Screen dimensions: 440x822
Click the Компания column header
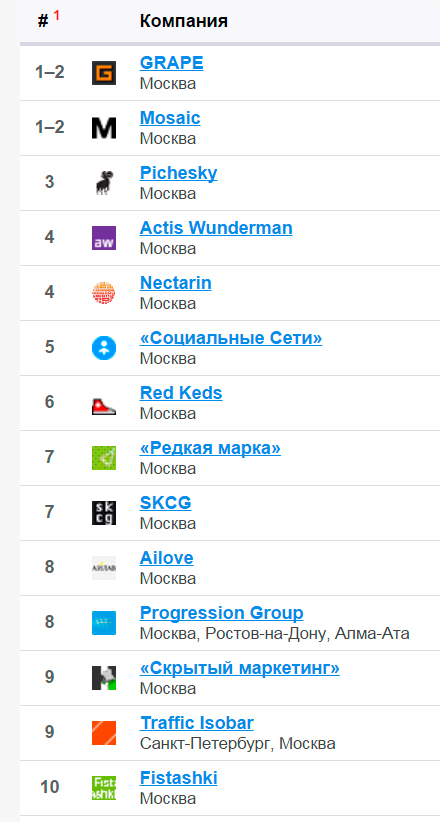point(184,21)
